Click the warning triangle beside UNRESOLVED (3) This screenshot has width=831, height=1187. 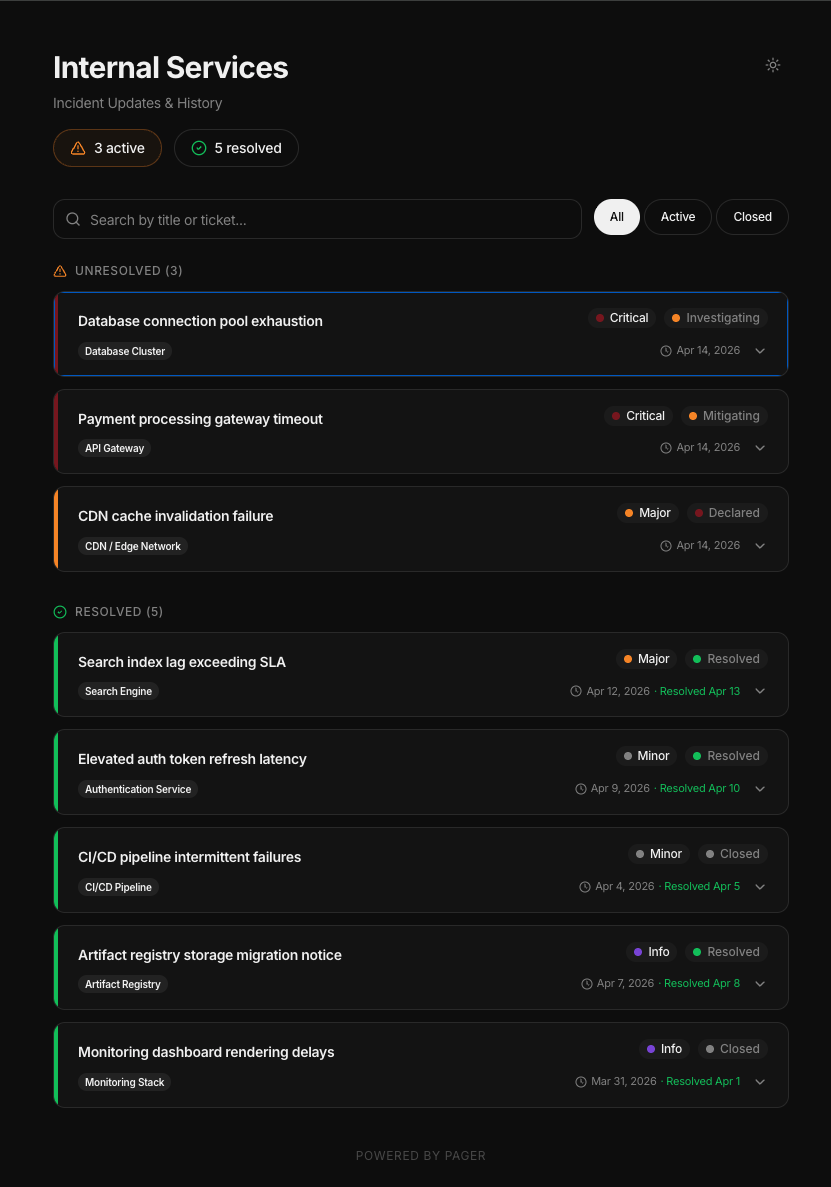point(58,270)
